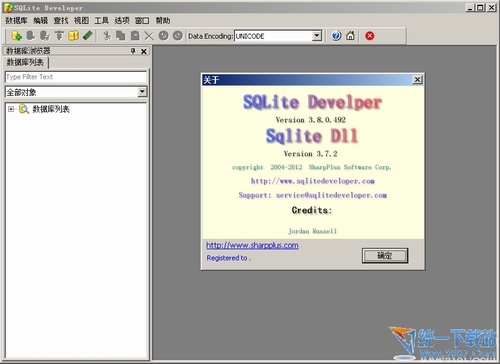Click the 确定 button in About dialog
Image resolution: width=500 pixels, height=364 pixels.
(385, 256)
